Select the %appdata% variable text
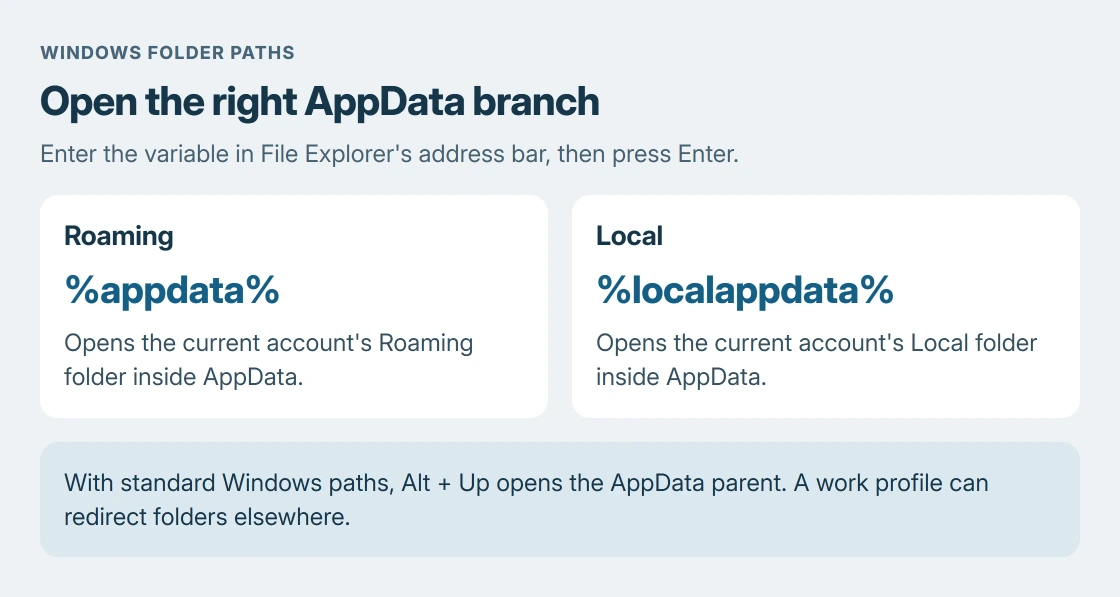 click(171, 290)
